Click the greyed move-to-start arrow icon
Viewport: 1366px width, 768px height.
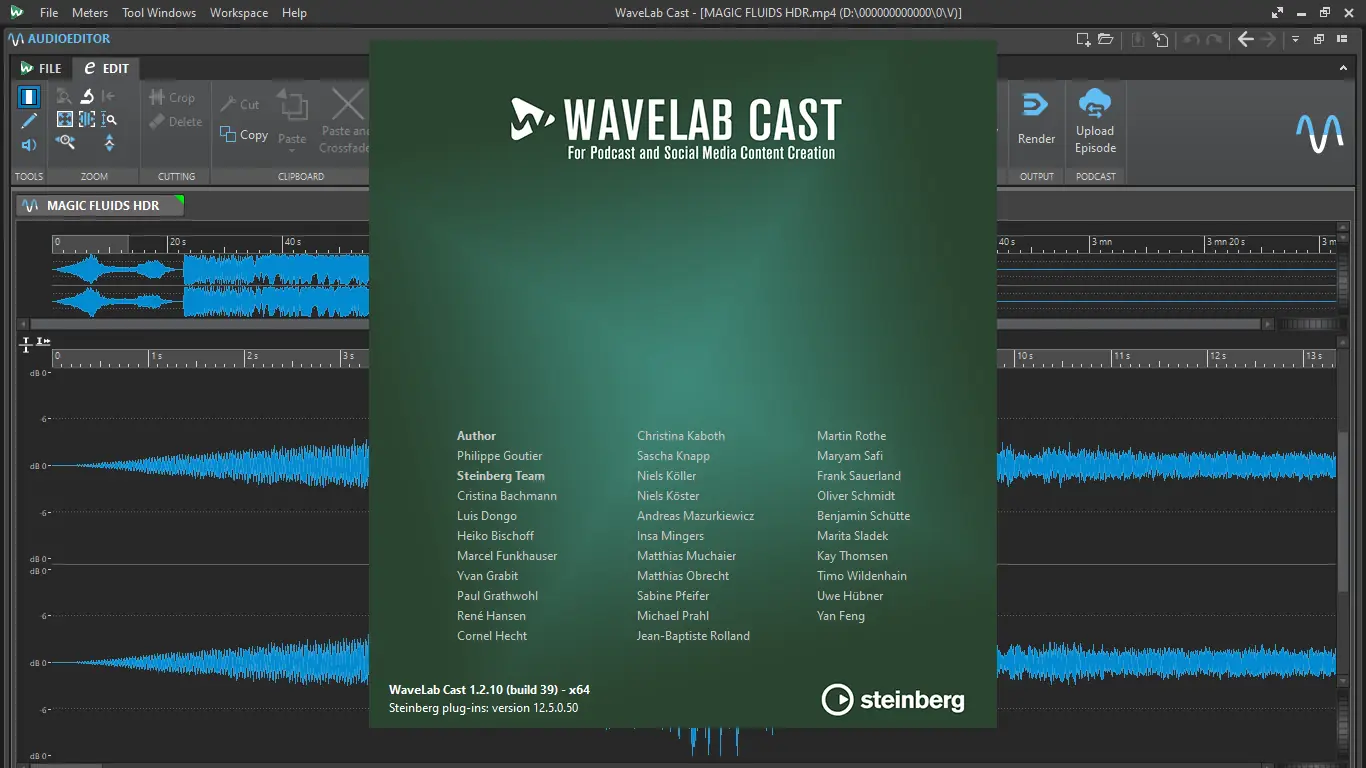[x=109, y=96]
